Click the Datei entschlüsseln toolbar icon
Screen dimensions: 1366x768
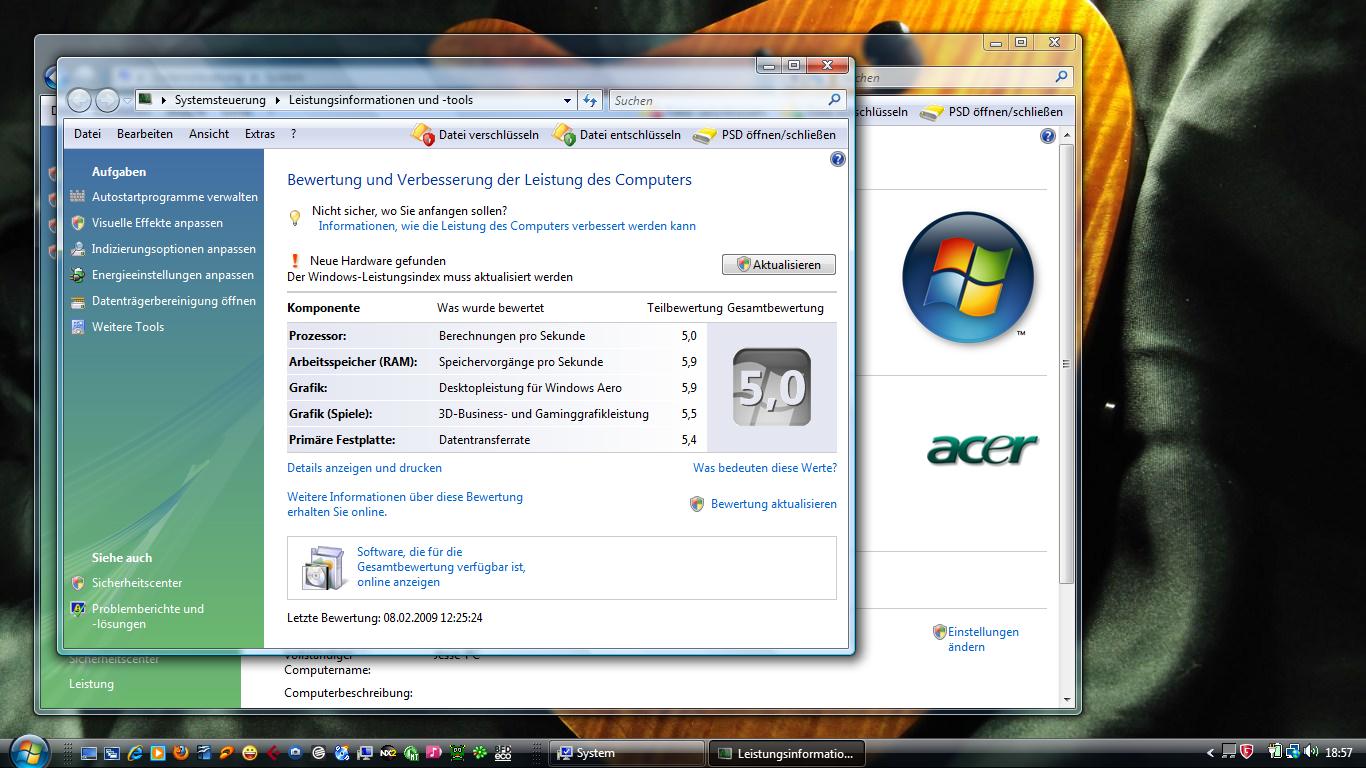point(564,135)
